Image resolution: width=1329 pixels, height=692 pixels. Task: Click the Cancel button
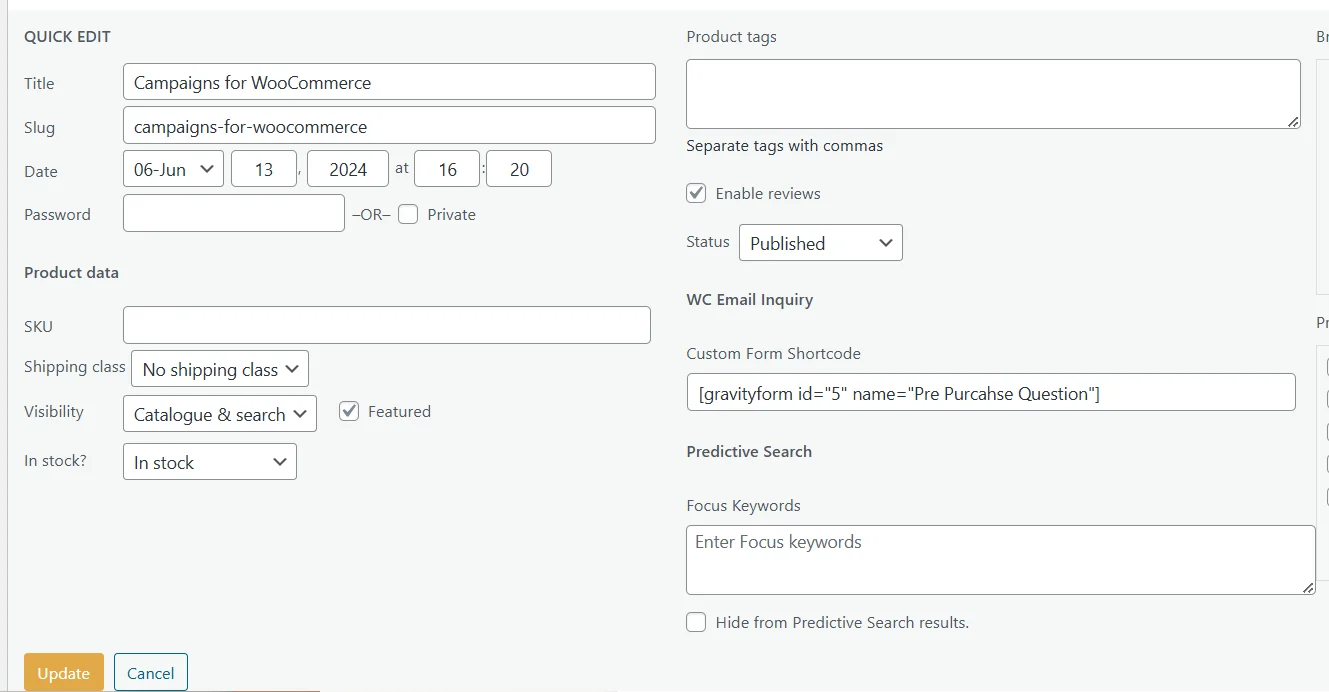tap(151, 673)
